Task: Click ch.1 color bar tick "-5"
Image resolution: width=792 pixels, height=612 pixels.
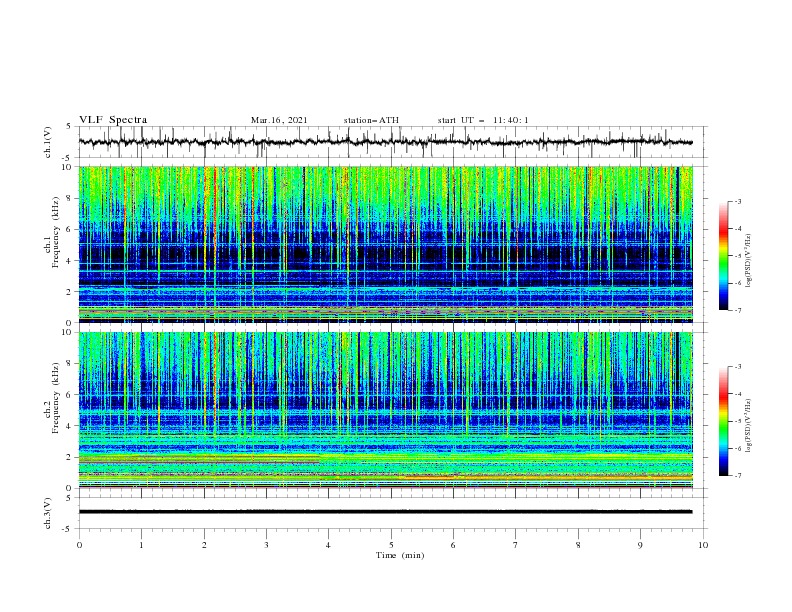Action: (x=738, y=256)
